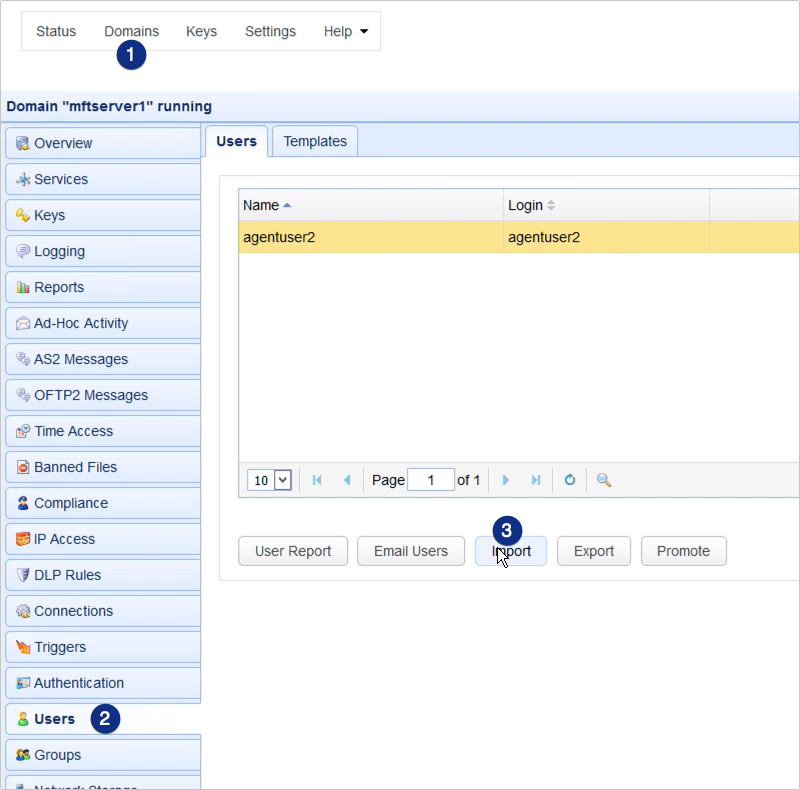Open the search magnifier in pagination bar

pos(602,480)
